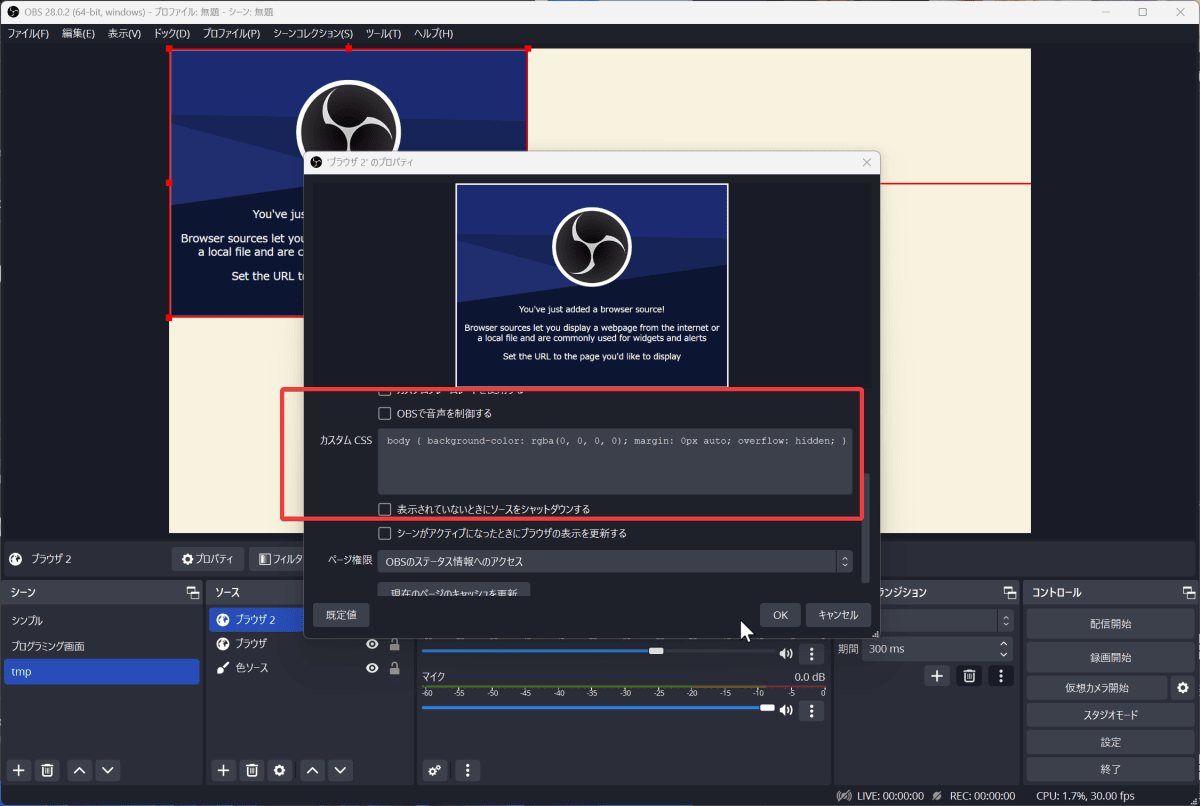This screenshot has width=1200, height=806.
Task: Open the virtual camera settings gear
Action: click(x=1183, y=688)
